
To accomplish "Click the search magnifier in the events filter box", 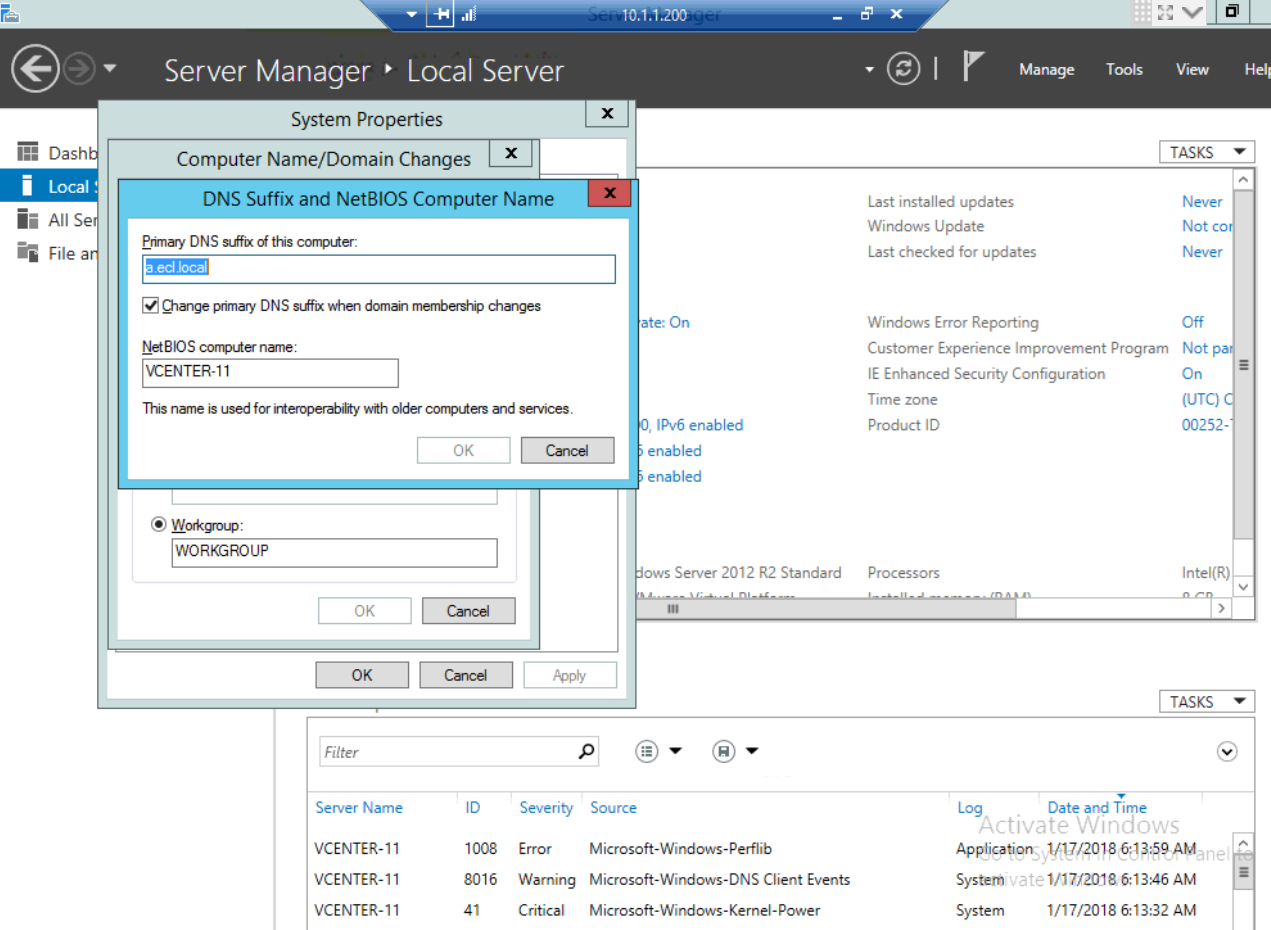I will tap(587, 750).
